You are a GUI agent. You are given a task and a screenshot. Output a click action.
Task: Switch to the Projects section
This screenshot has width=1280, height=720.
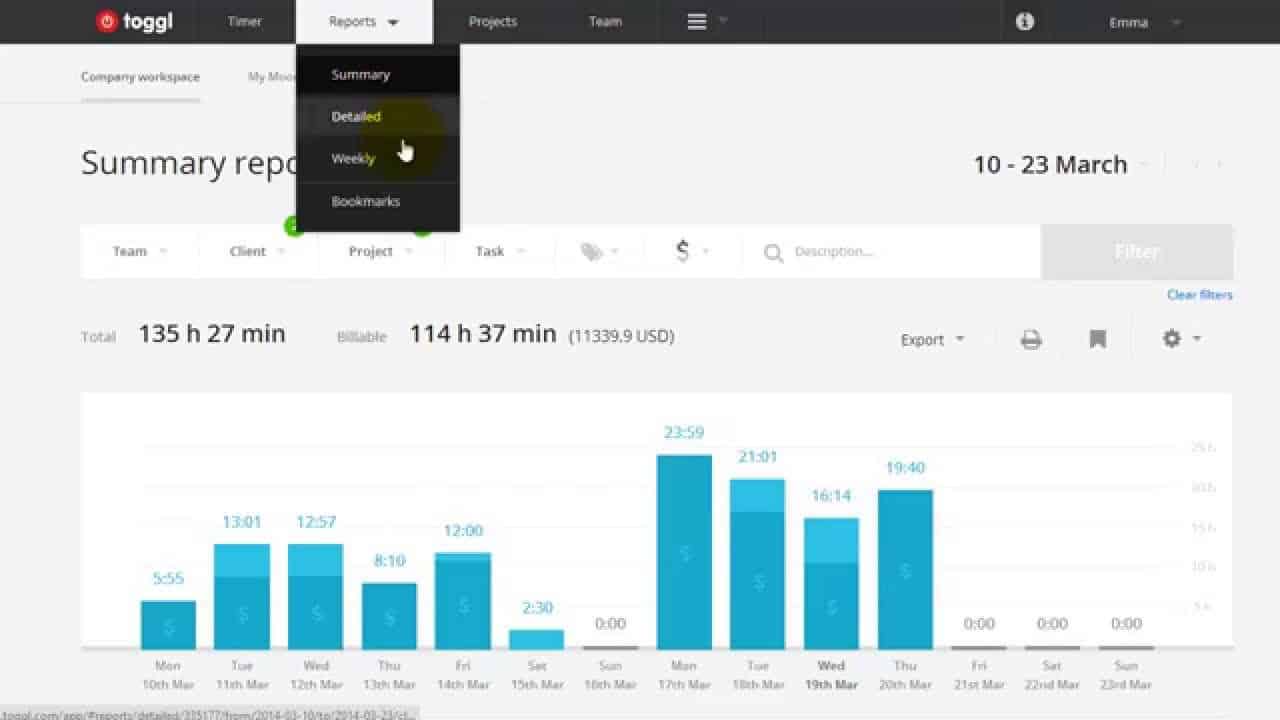pos(492,21)
